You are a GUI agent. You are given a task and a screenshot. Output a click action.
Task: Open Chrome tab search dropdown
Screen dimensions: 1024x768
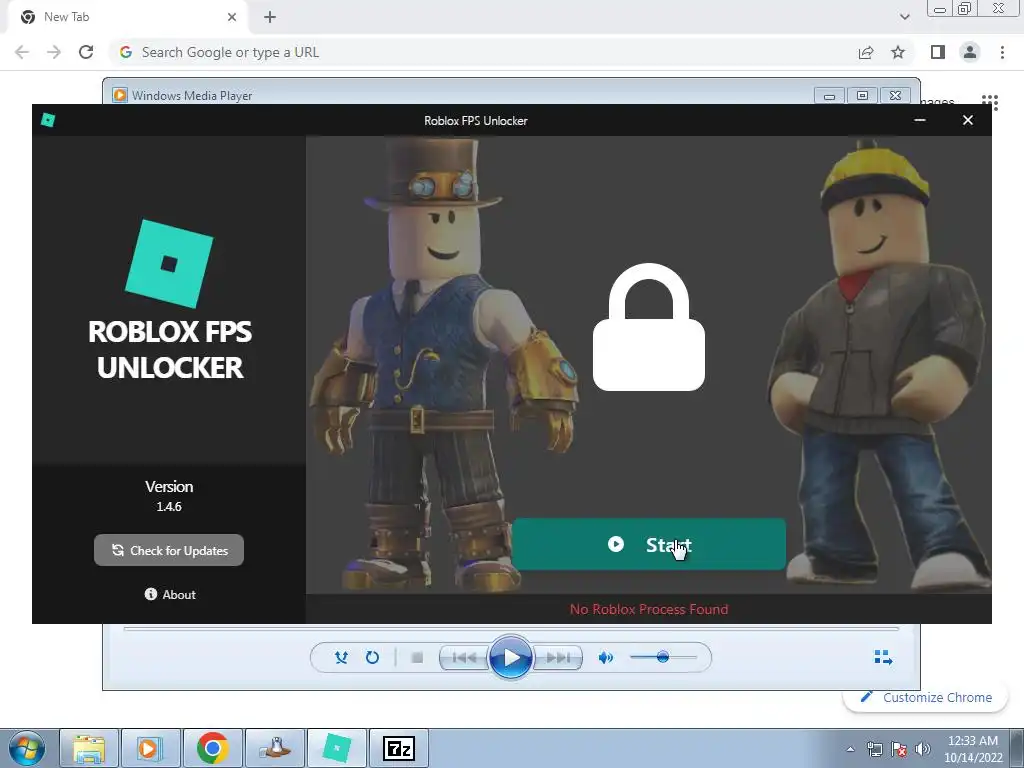point(904,17)
